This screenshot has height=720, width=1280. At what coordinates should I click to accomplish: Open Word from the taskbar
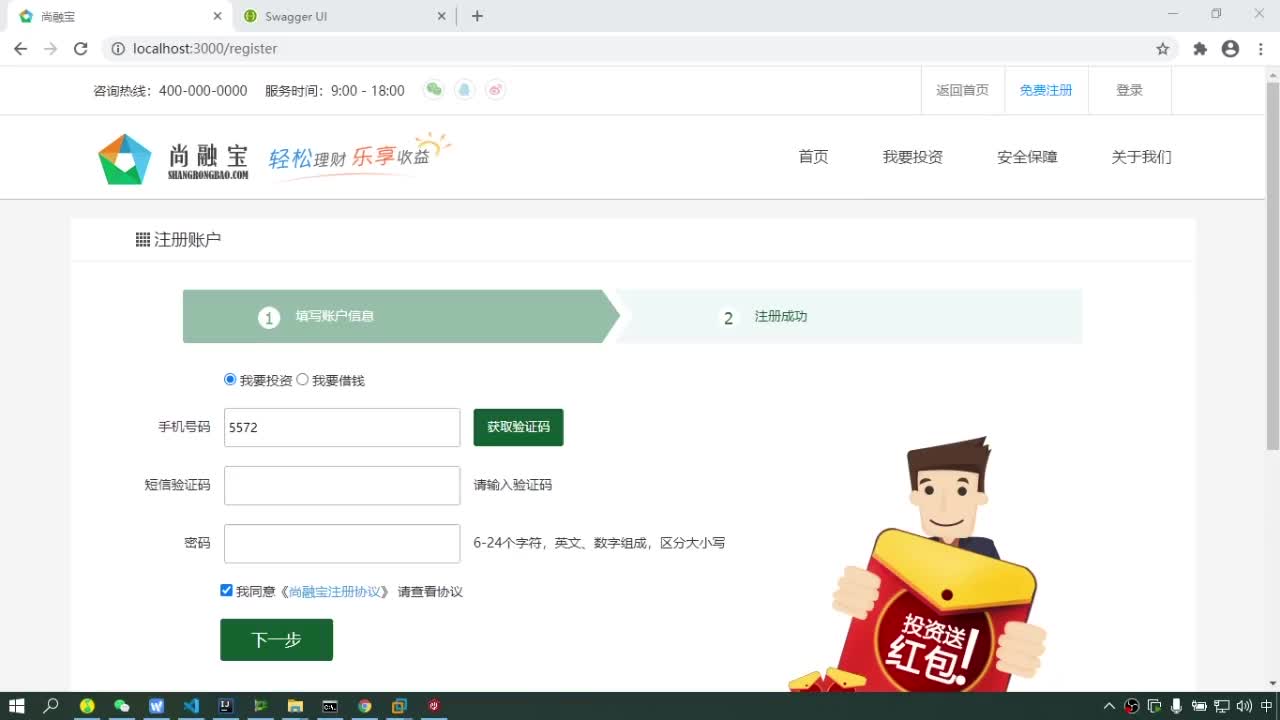tap(156, 706)
